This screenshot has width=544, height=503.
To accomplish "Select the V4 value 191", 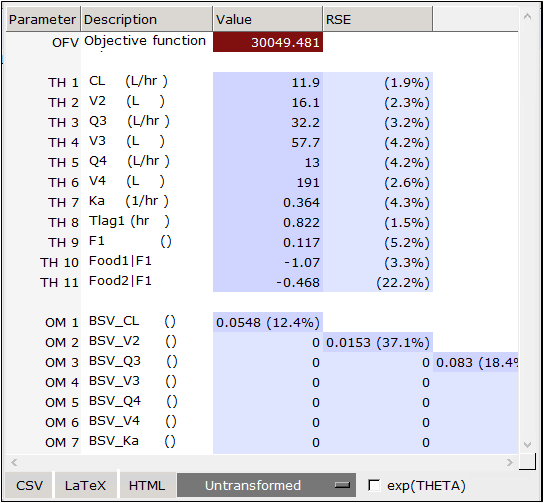I will click(x=268, y=182).
